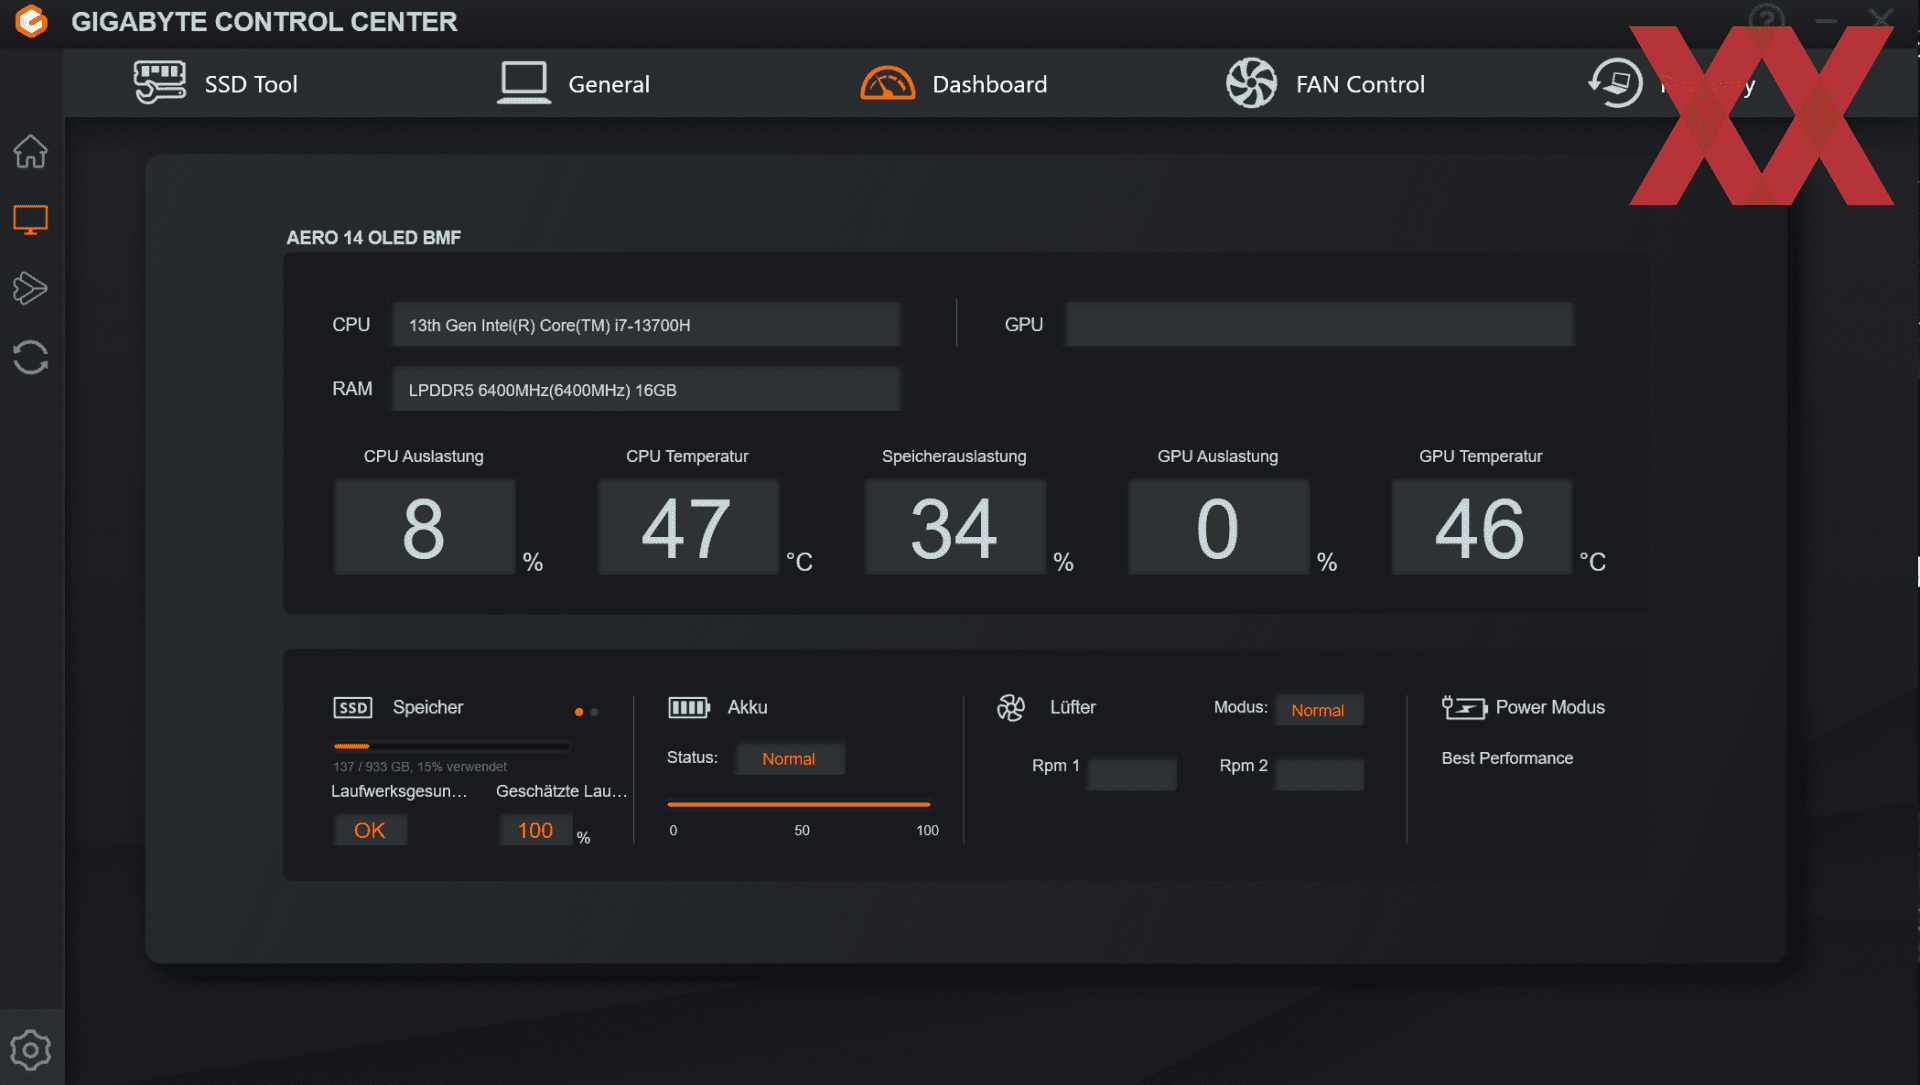Screen dimensions: 1920x1085
Task: Switch to the General tab
Action: 574,84
